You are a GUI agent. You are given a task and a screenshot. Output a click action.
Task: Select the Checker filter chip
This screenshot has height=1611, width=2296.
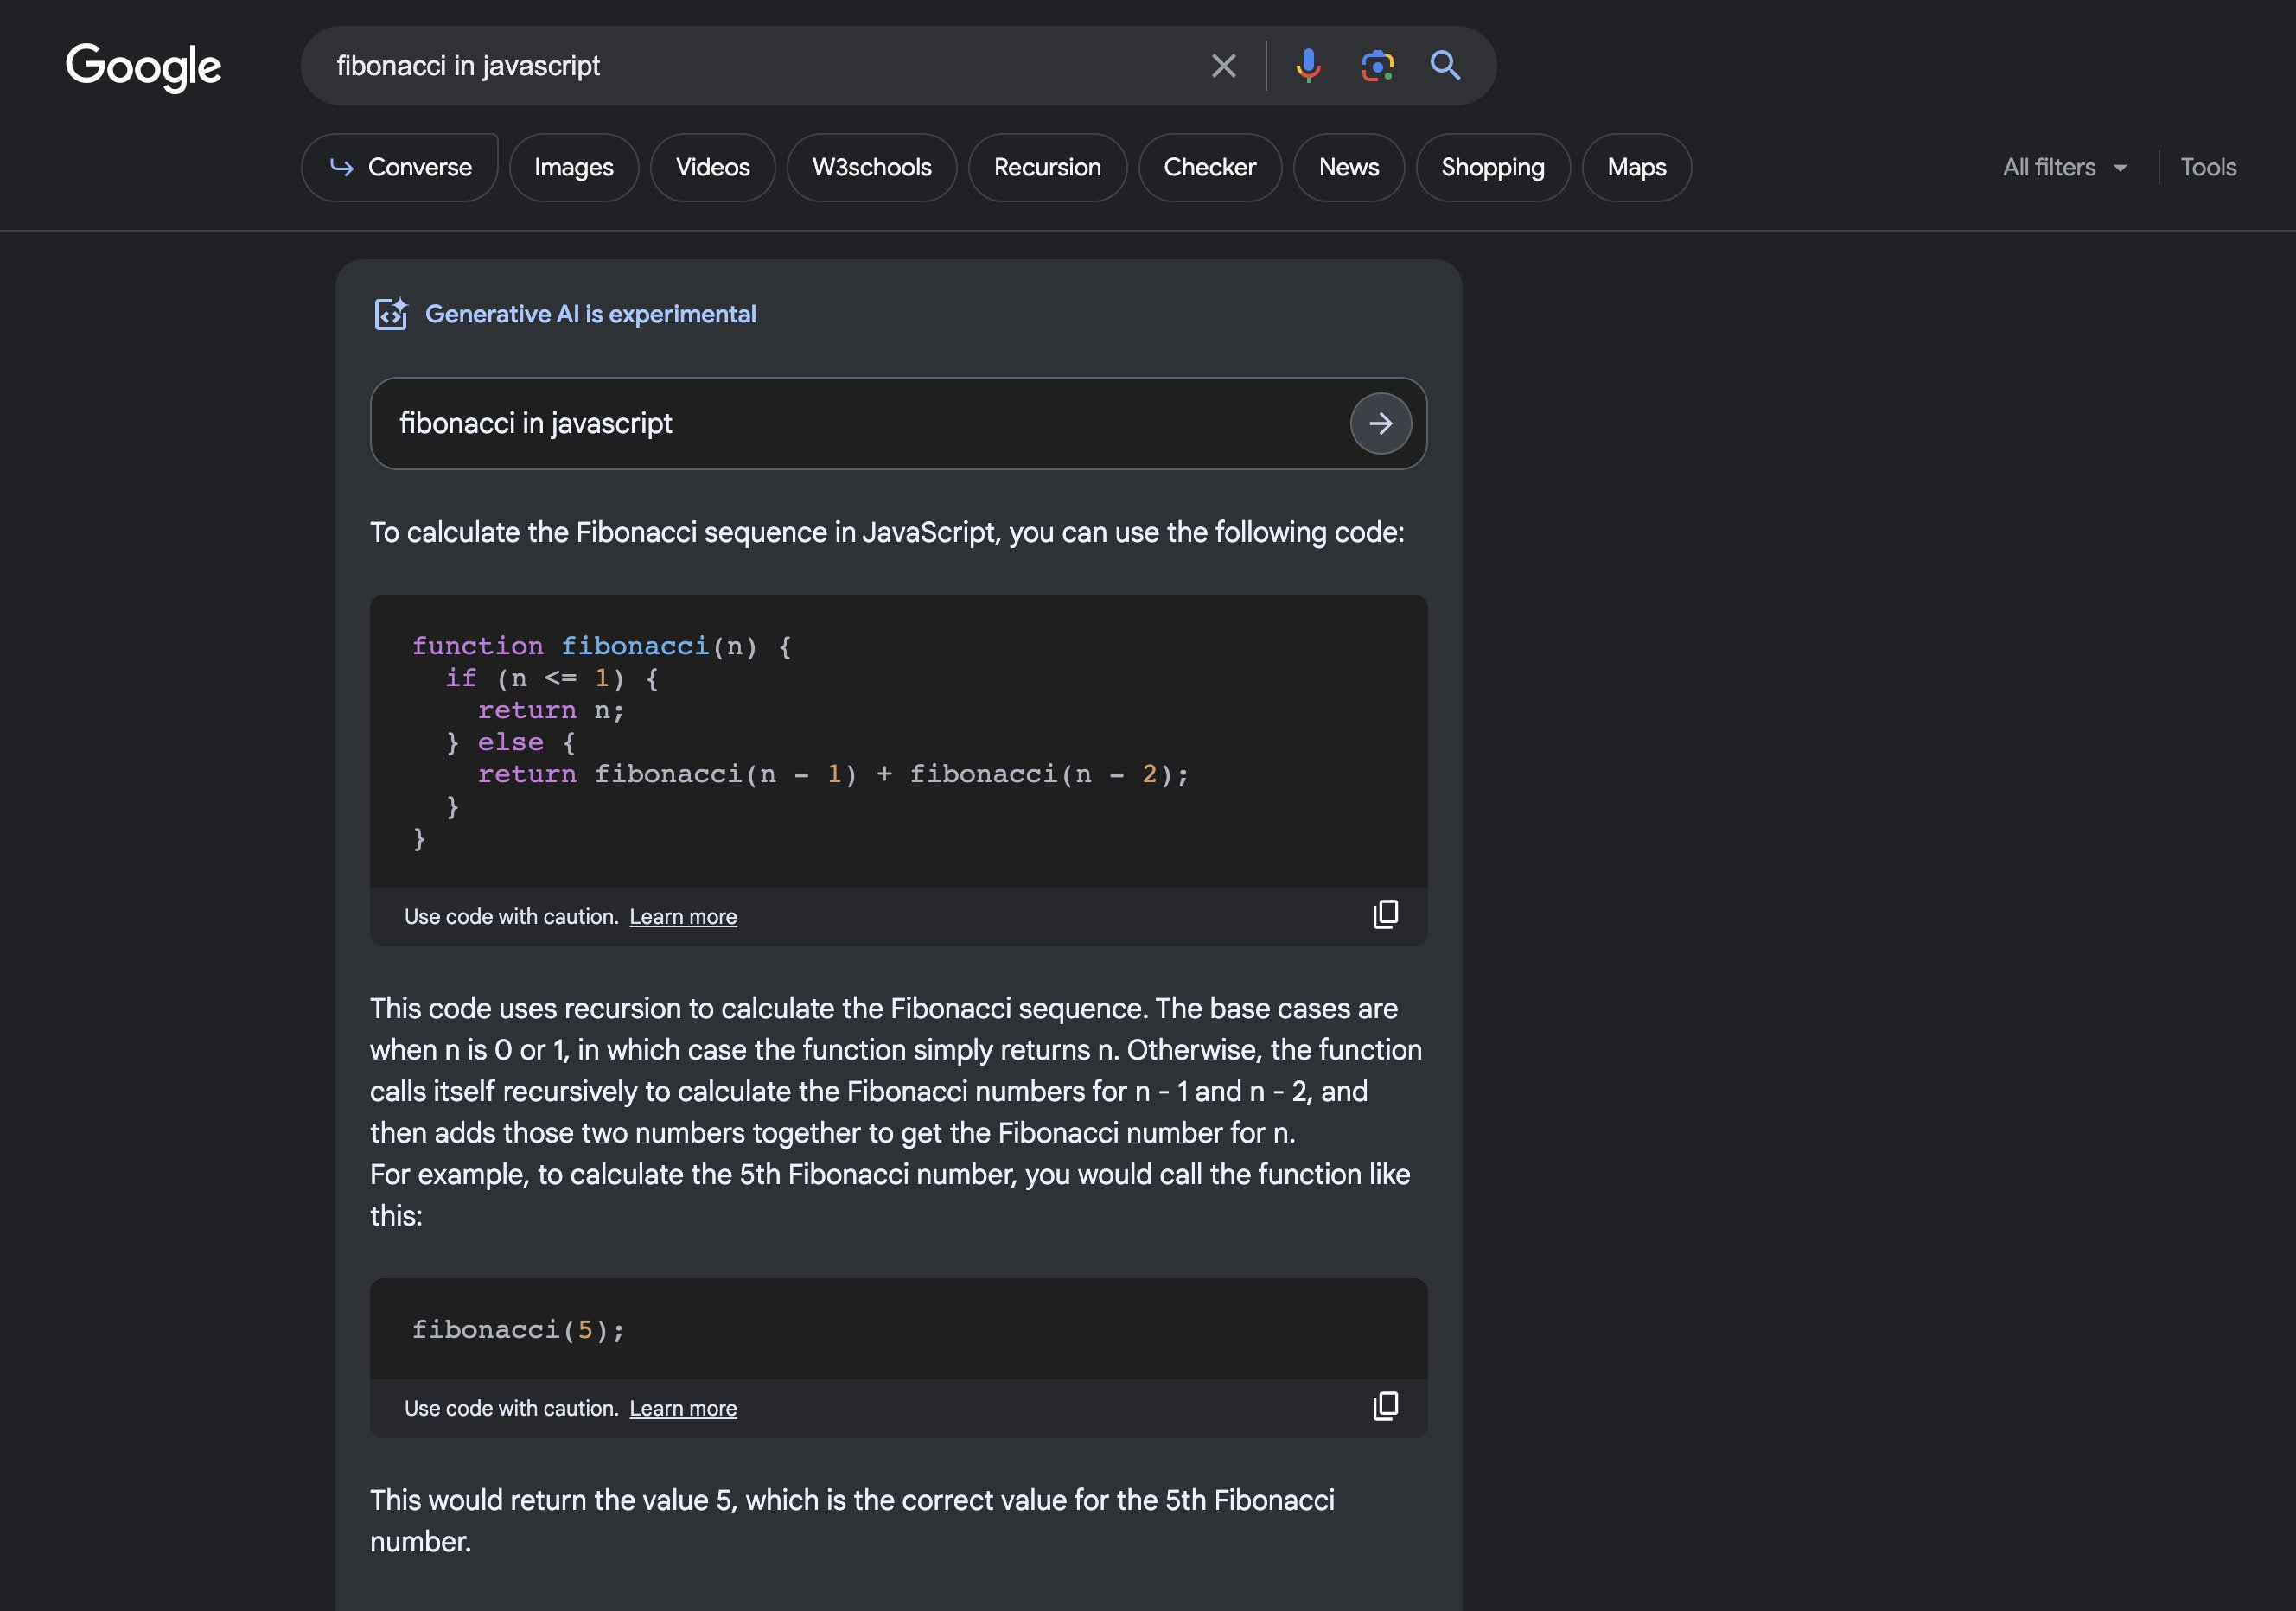1209,168
